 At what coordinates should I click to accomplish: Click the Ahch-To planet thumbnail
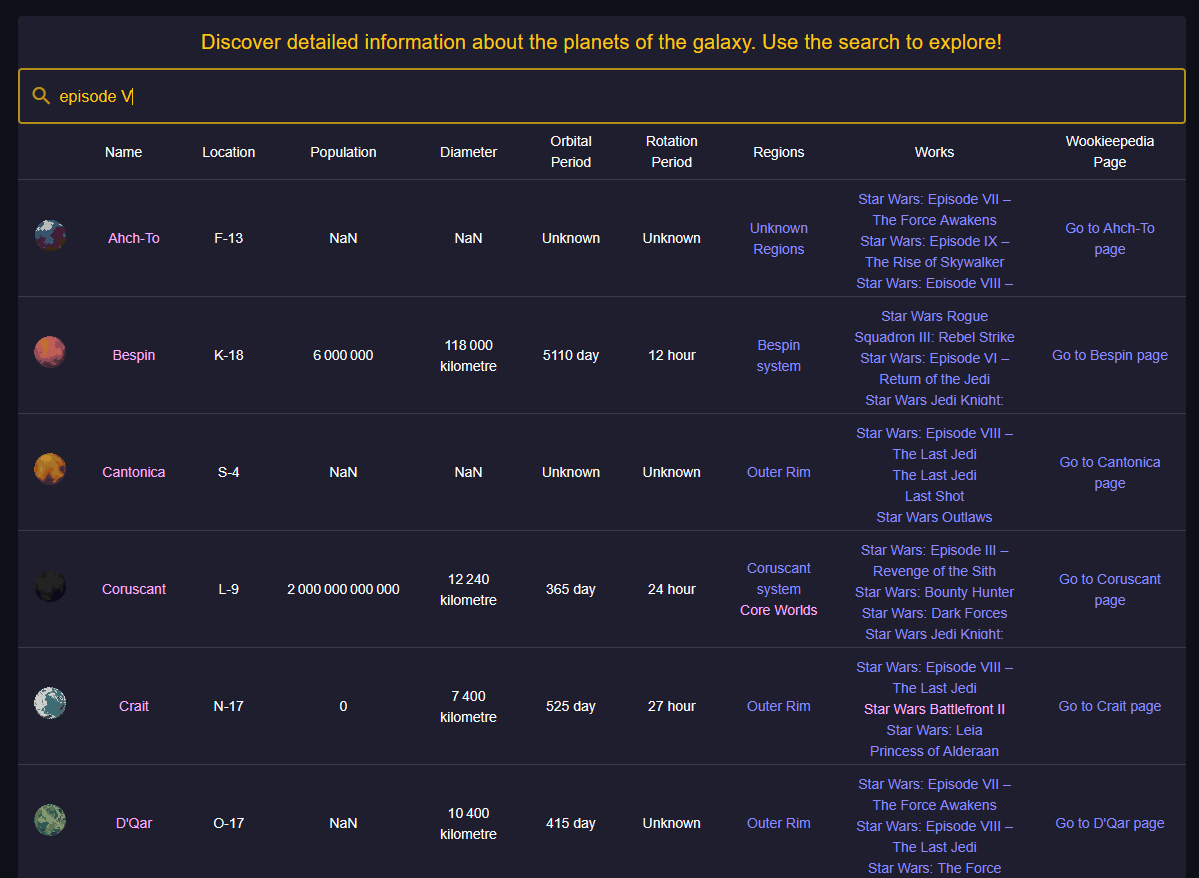click(x=50, y=236)
